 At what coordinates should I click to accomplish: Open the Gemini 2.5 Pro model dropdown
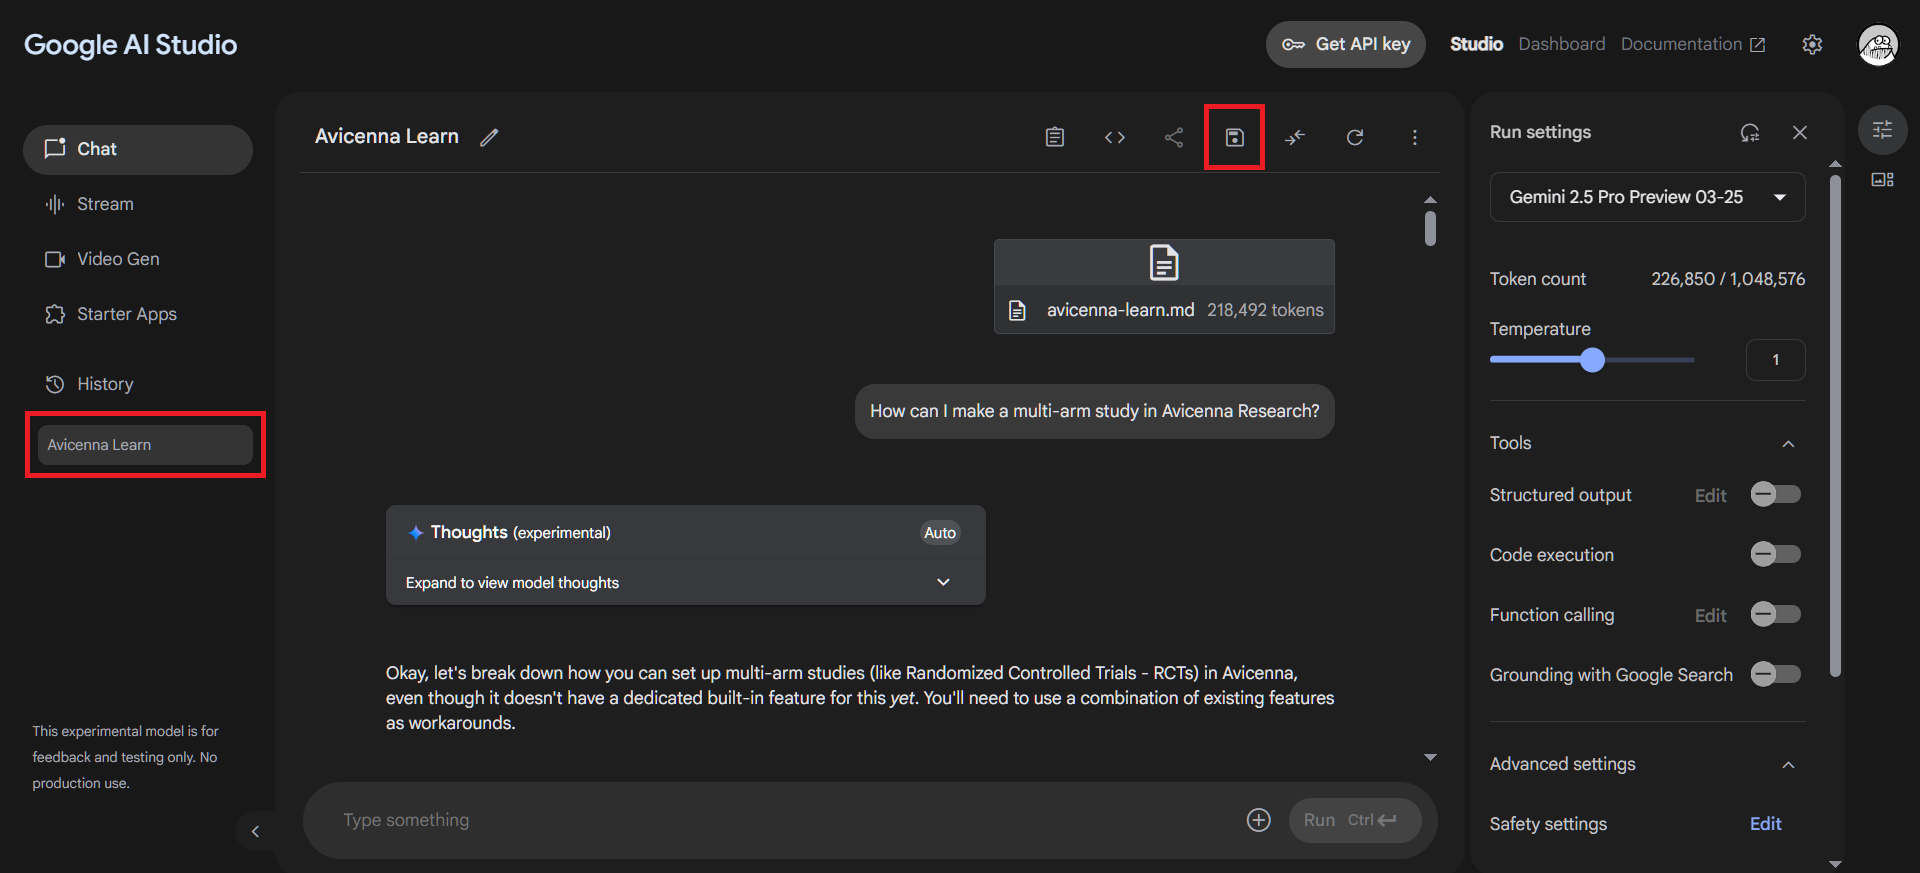tap(1647, 197)
